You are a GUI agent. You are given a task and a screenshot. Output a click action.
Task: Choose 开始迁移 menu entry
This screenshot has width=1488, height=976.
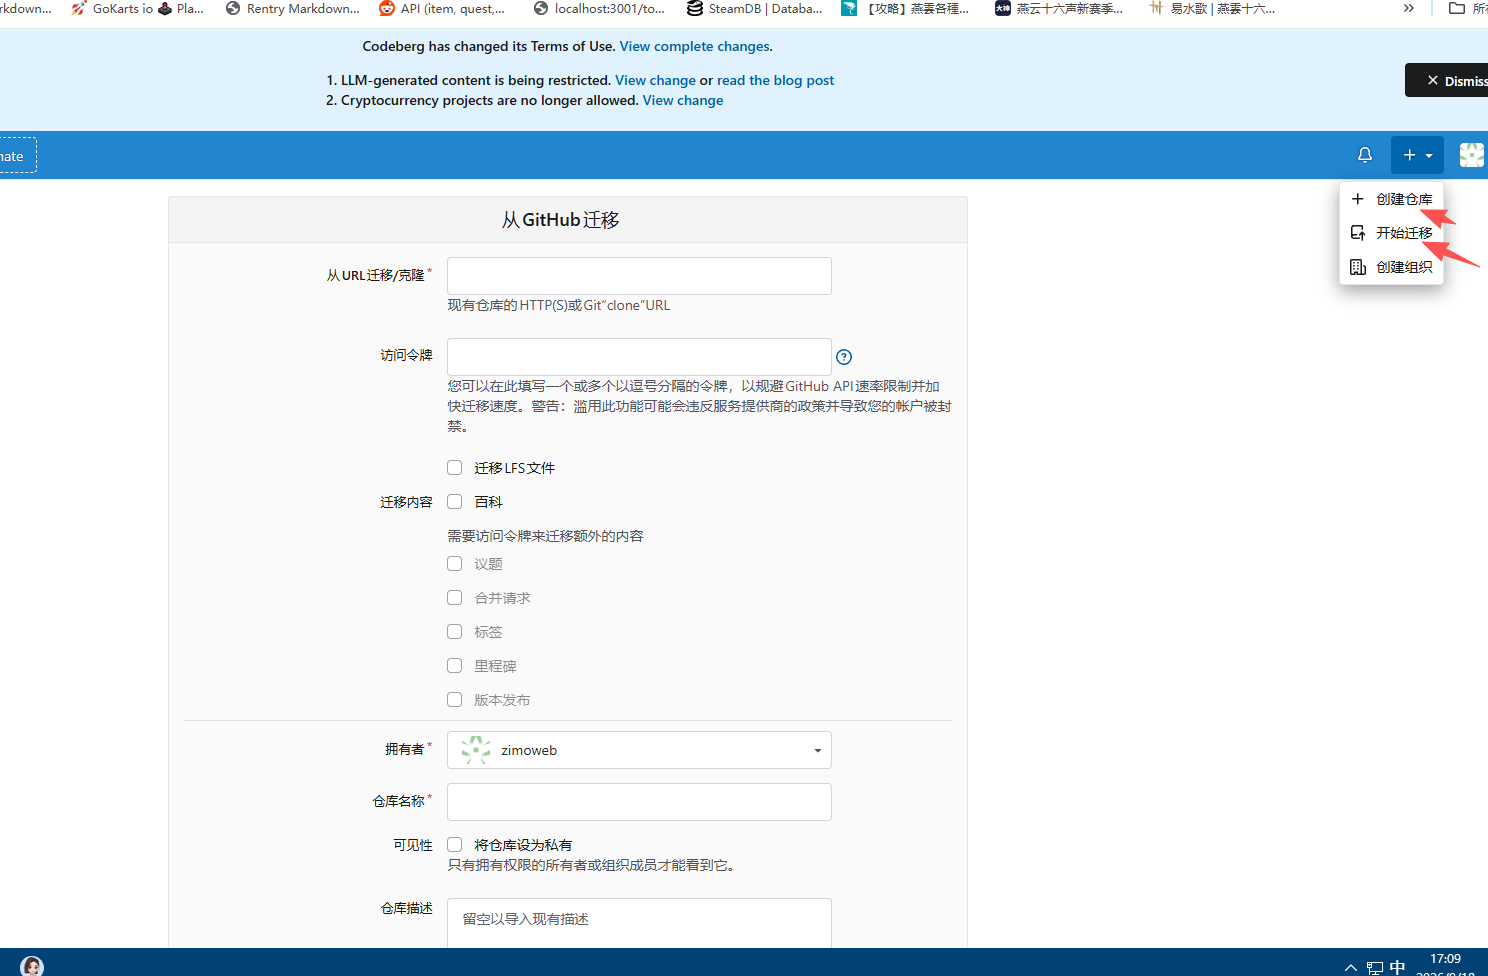tap(1391, 233)
